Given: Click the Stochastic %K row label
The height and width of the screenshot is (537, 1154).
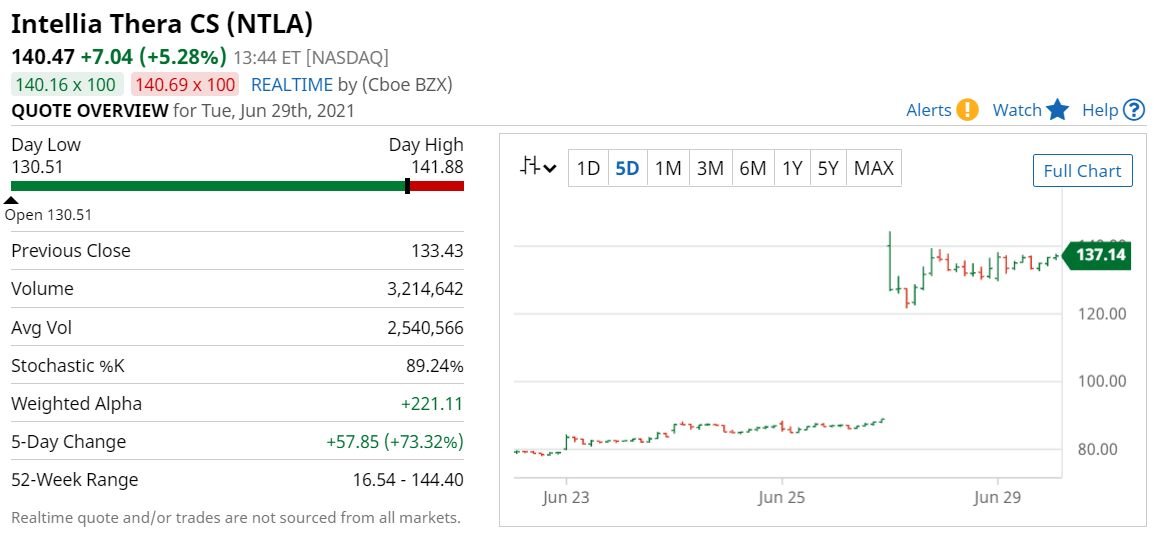Looking at the screenshot, I should click(68, 366).
